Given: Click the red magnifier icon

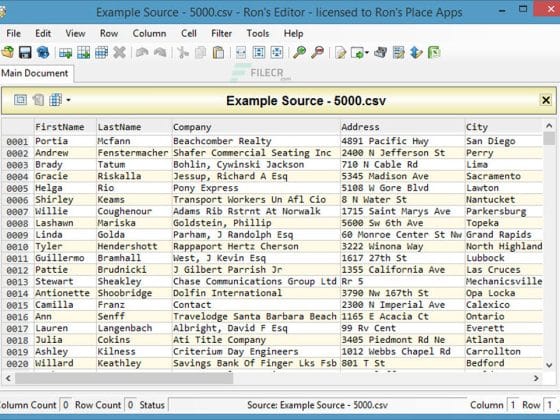Looking at the screenshot, I should pyautogui.click(x=317, y=53).
